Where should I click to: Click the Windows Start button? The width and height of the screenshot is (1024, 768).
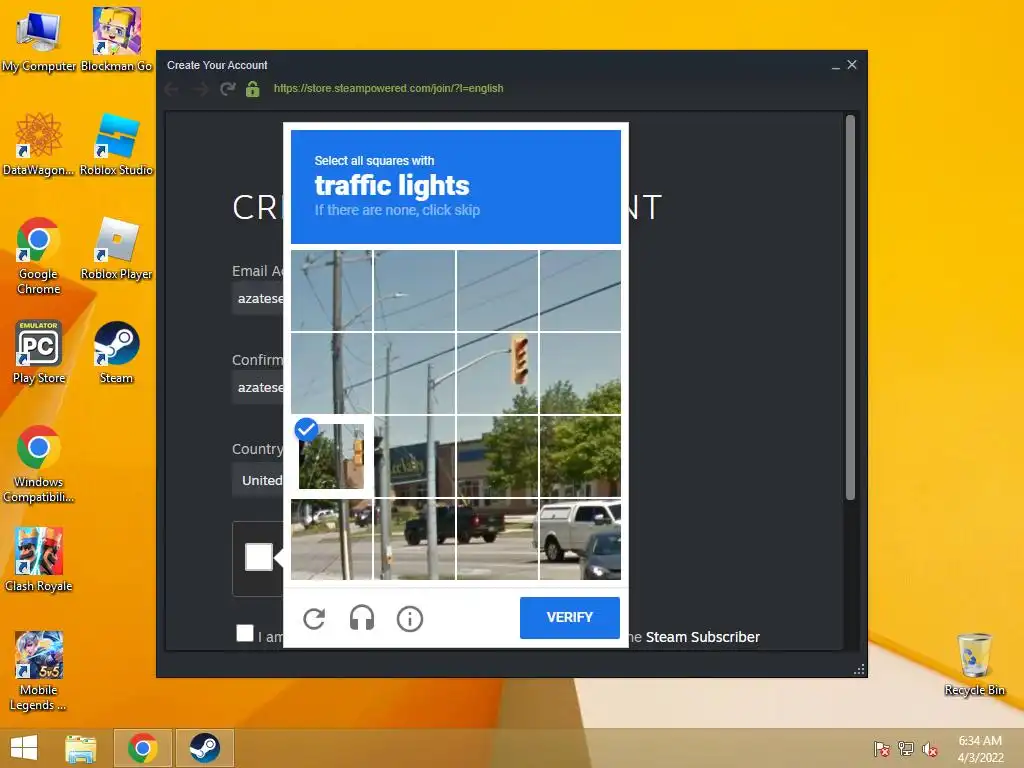24,748
